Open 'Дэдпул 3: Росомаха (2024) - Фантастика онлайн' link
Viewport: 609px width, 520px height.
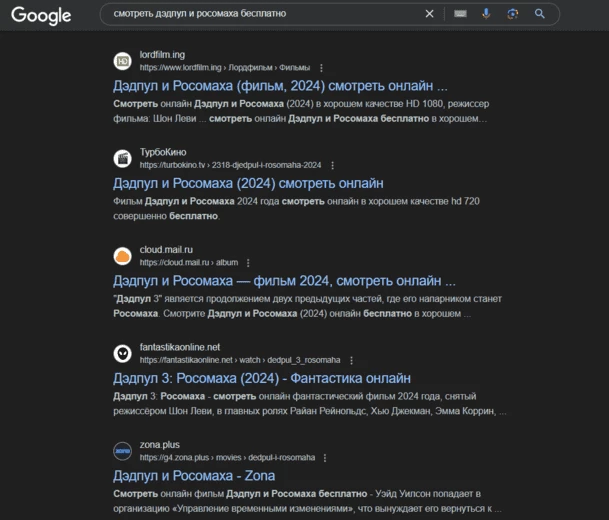(262, 378)
